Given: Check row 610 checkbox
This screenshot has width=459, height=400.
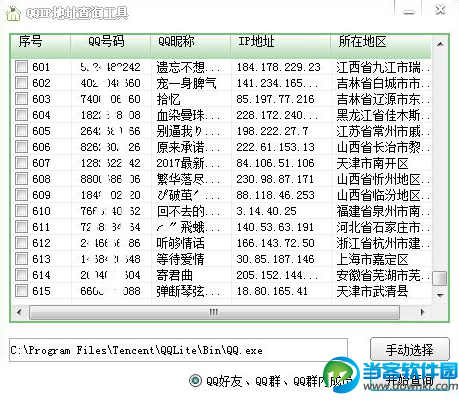Looking at the screenshot, I should 21,211.
